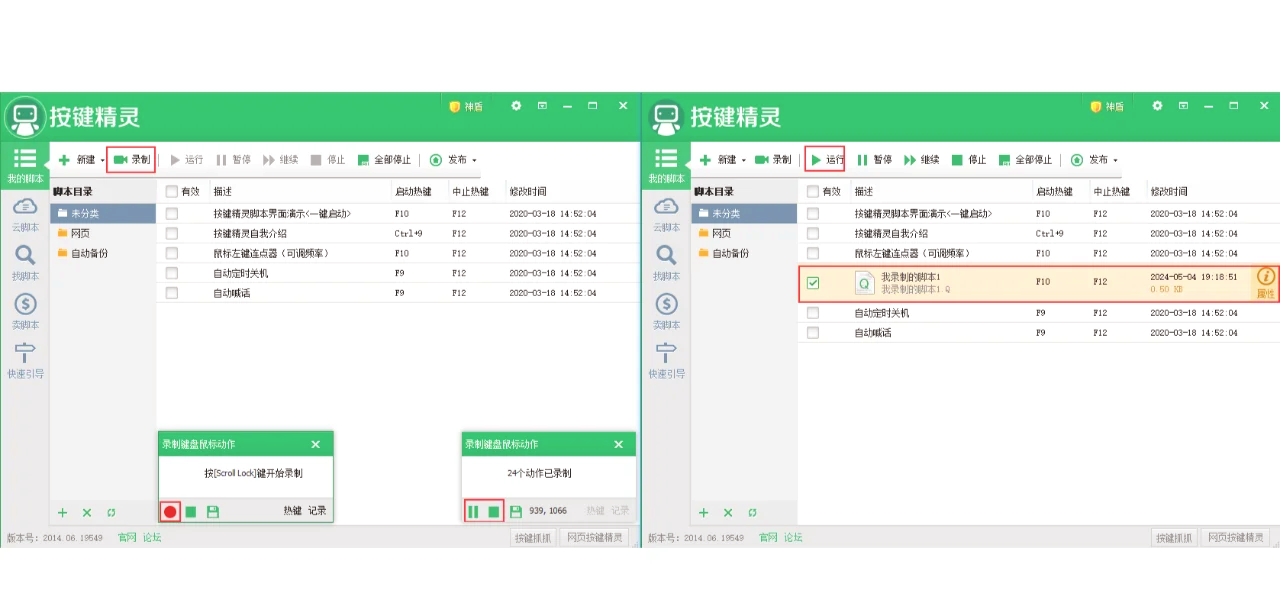
Task: Check 自动定时关机 row in left window
Action: point(172,273)
